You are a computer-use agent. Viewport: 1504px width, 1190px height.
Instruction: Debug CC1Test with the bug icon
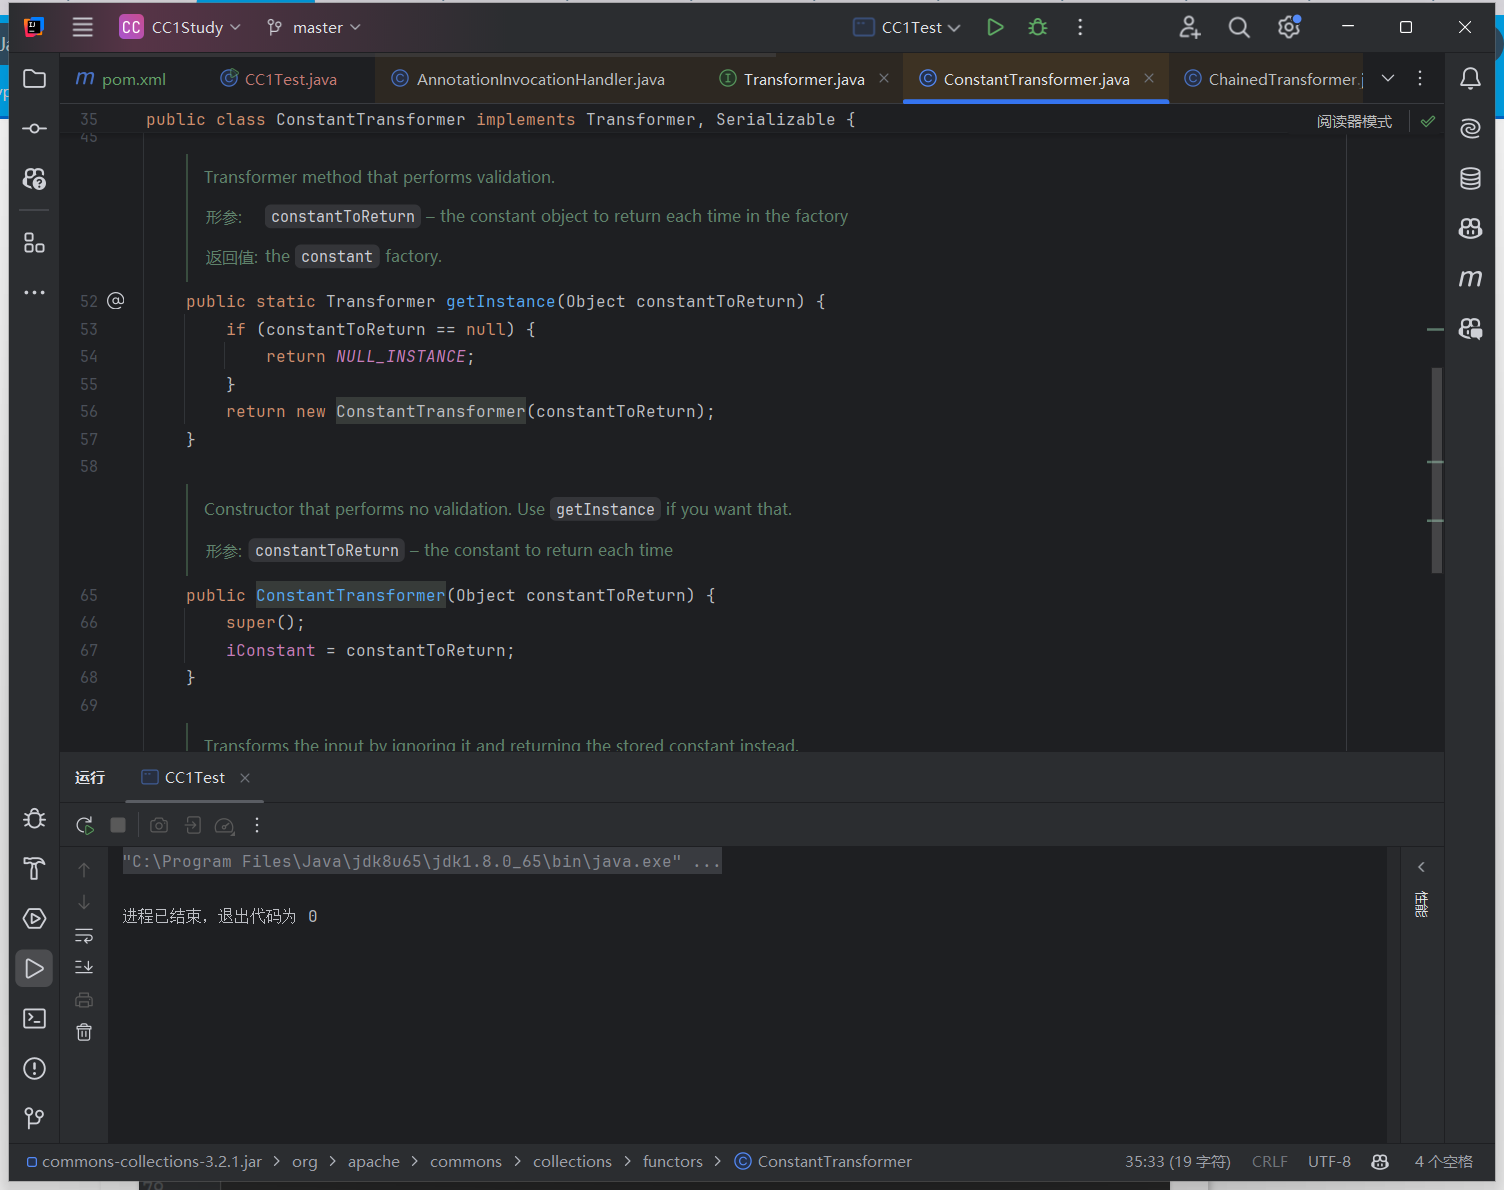(x=1038, y=28)
